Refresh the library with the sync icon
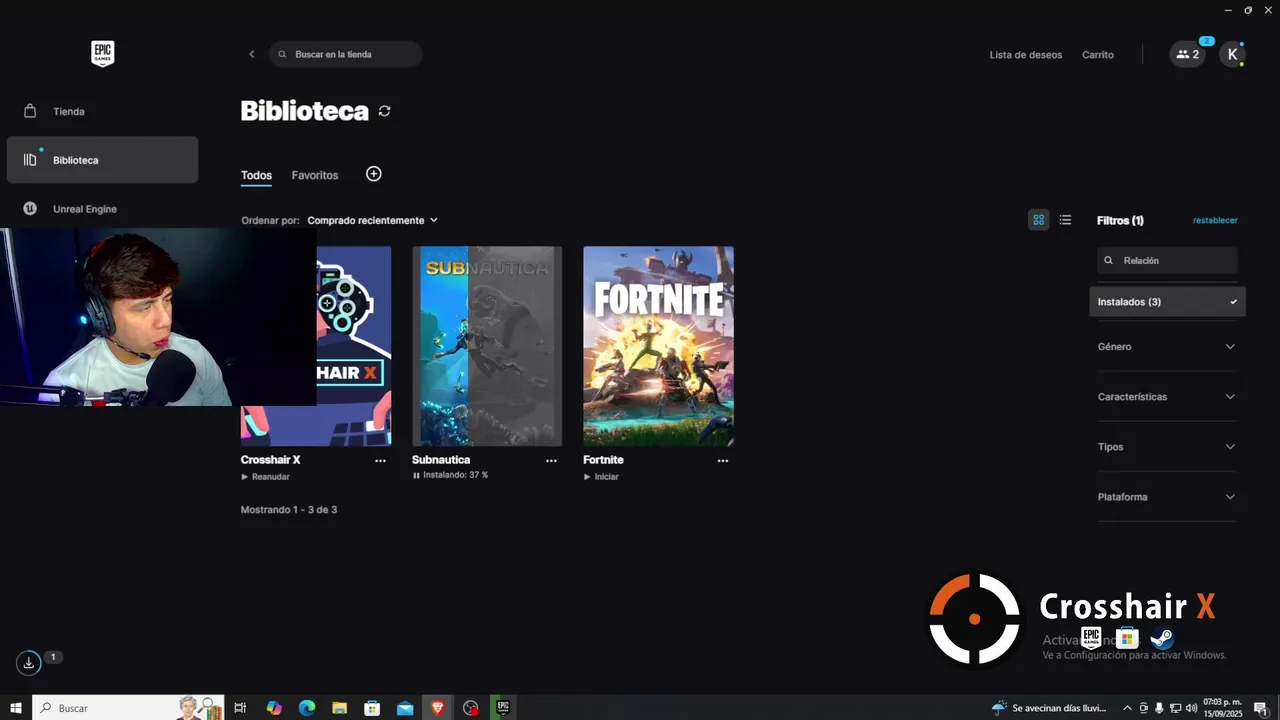The height and width of the screenshot is (720, 1280). click(385, 111)
